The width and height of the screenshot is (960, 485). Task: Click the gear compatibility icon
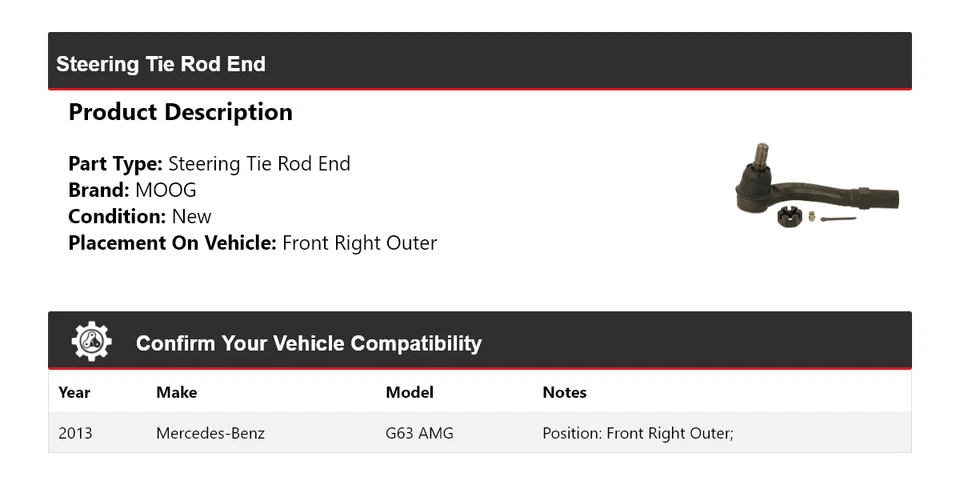91,341
